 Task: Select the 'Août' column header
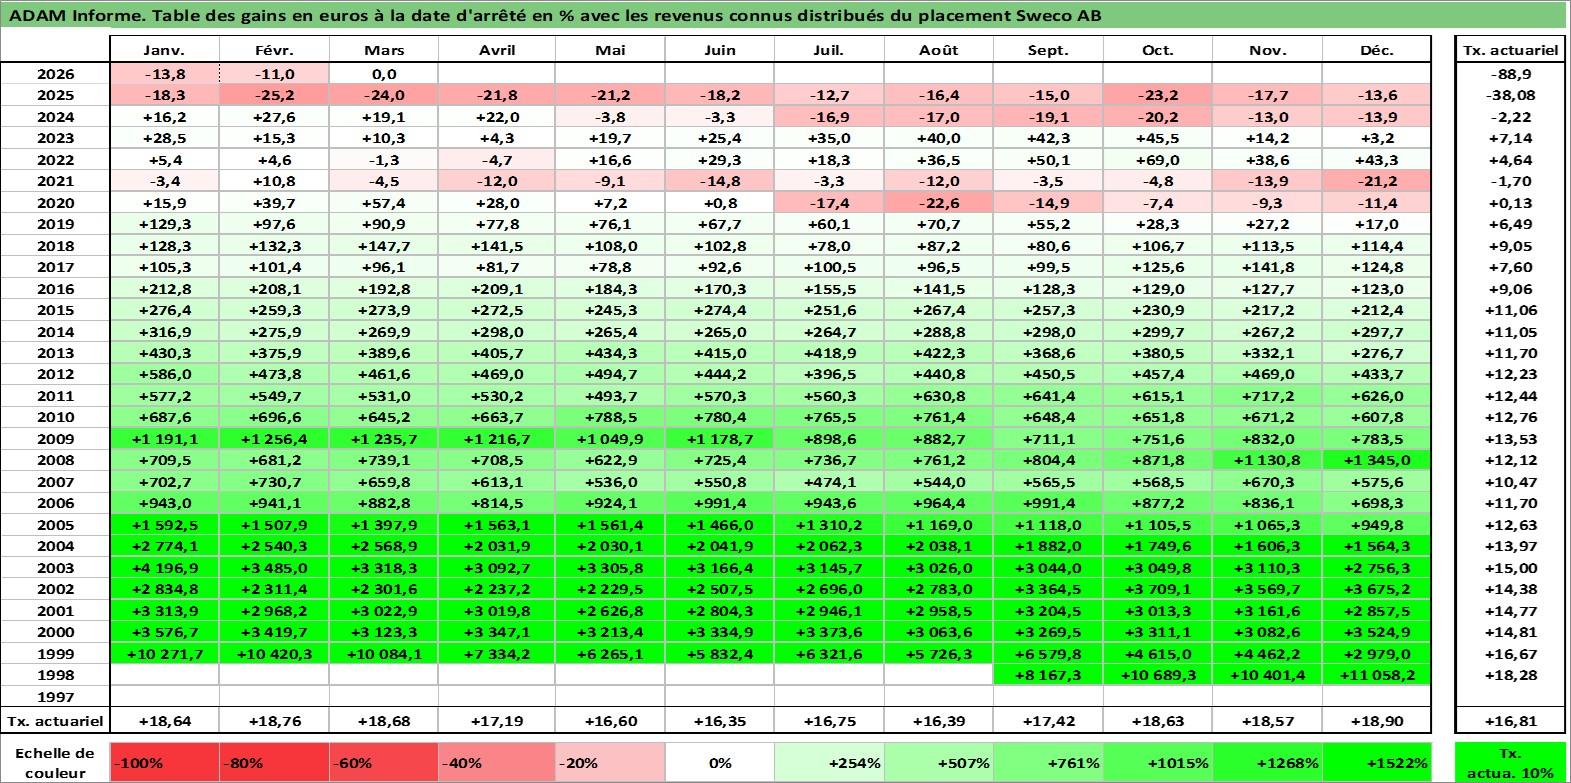(x=939, y=50)
